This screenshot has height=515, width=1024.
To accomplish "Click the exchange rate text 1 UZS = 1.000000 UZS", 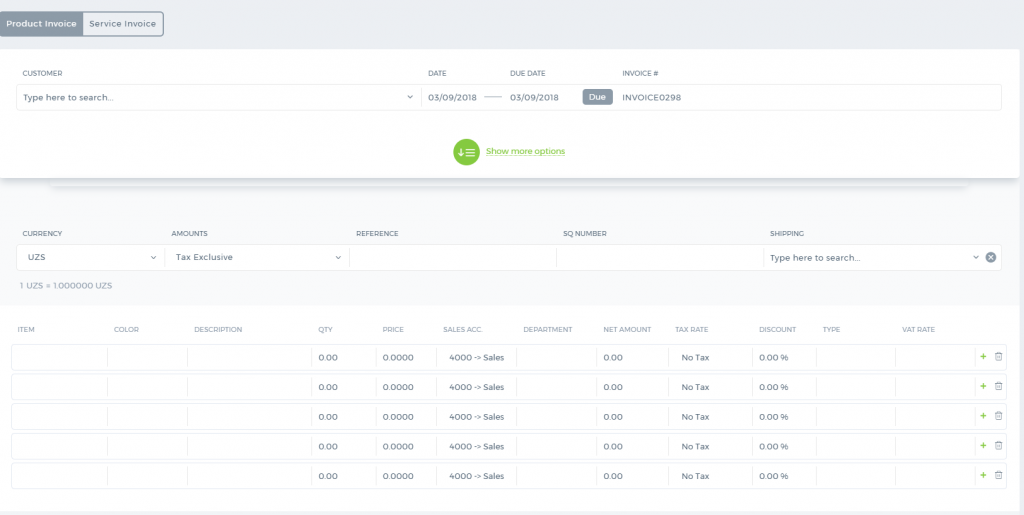I will (x=66, y=286).
